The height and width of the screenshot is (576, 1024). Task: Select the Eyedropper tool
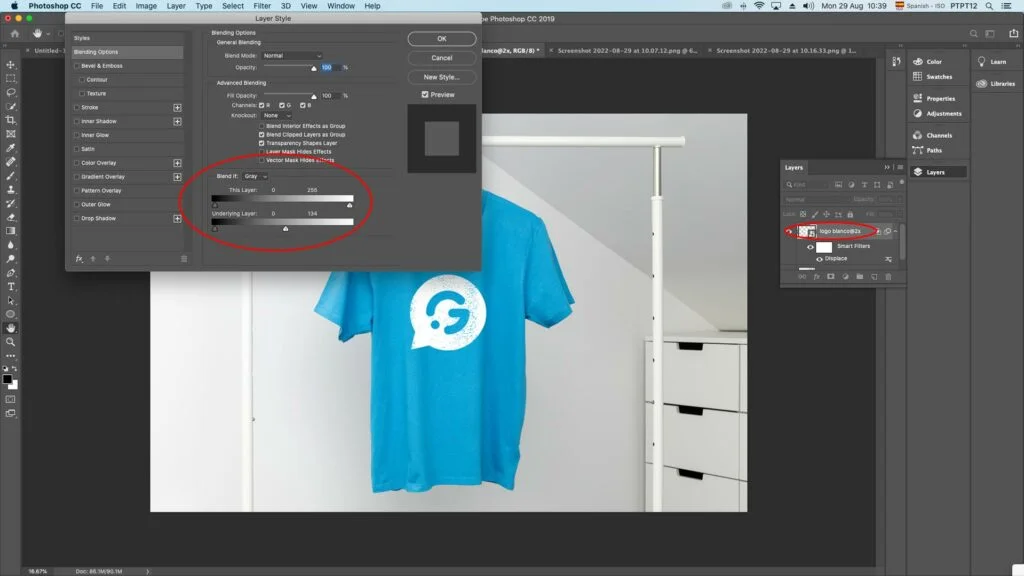[x=10, y=148]
